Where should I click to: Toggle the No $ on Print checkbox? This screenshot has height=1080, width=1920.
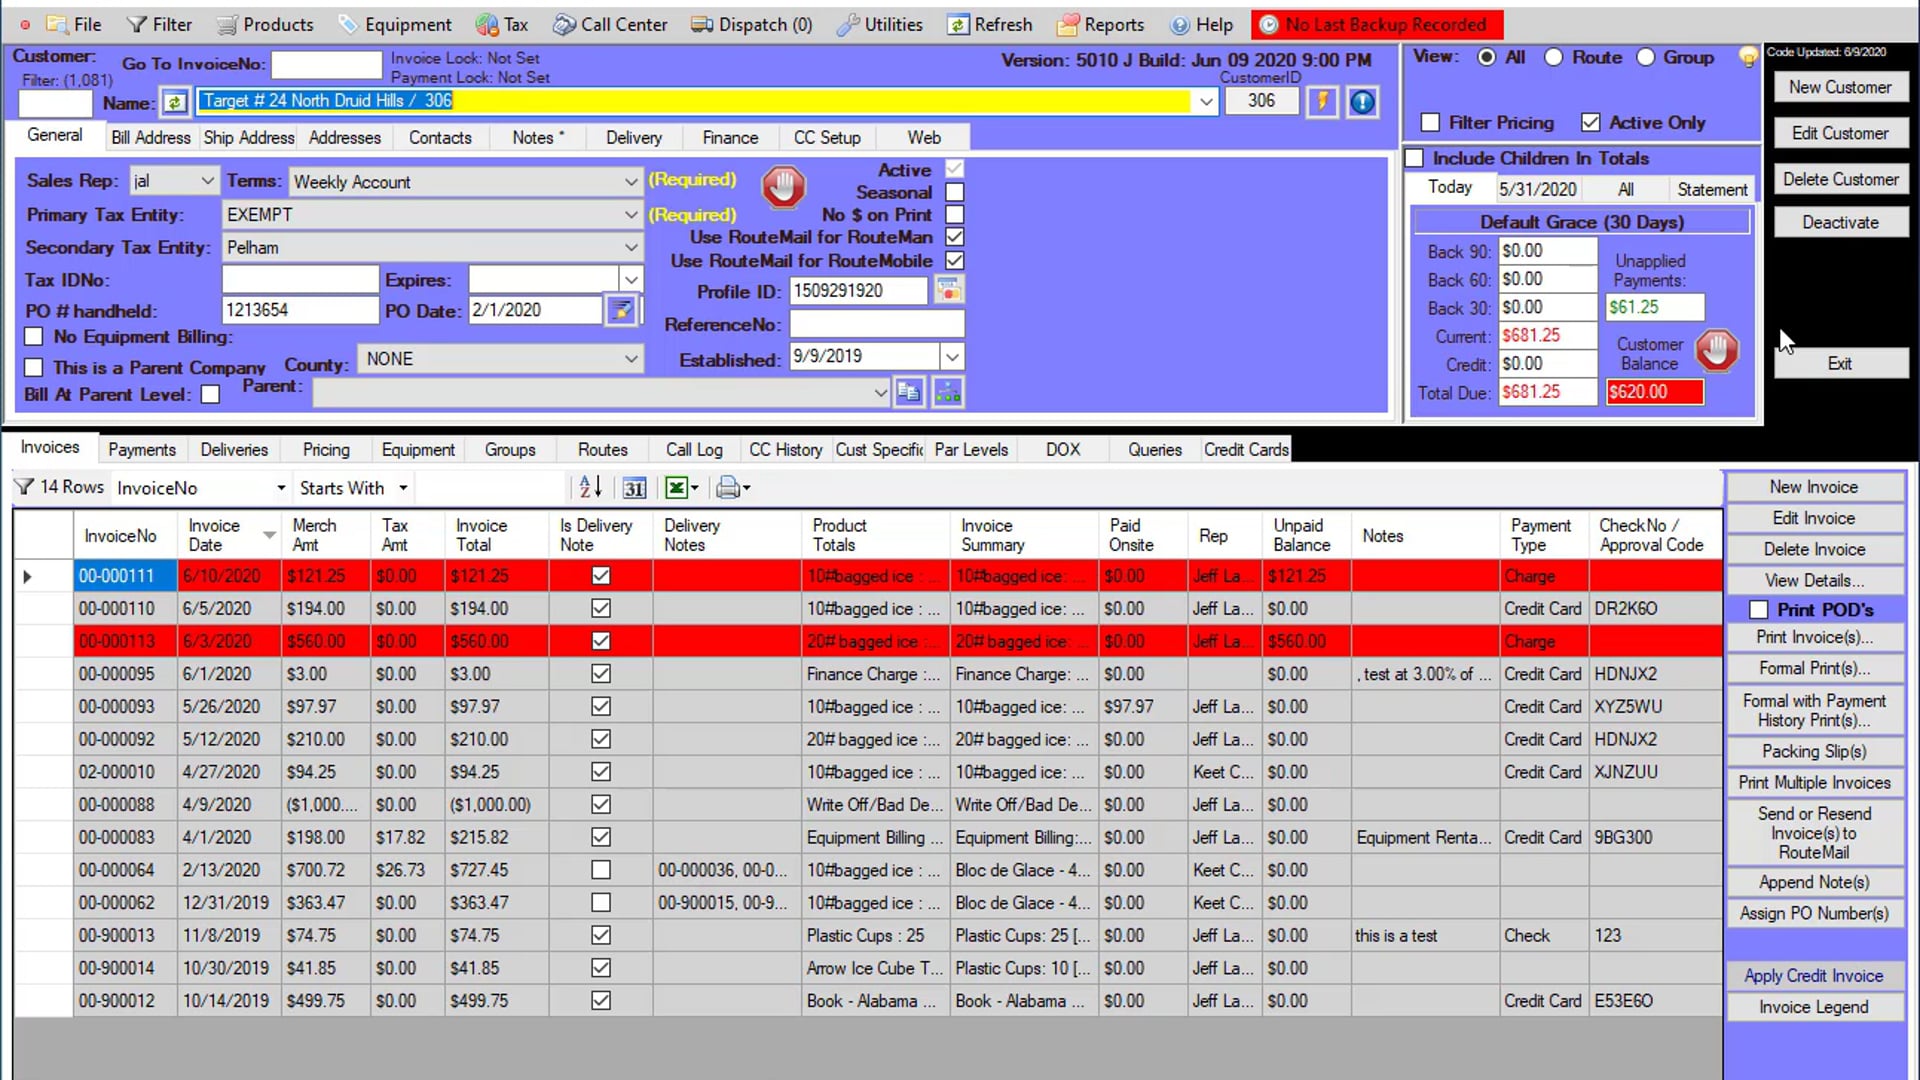point(955,214)
